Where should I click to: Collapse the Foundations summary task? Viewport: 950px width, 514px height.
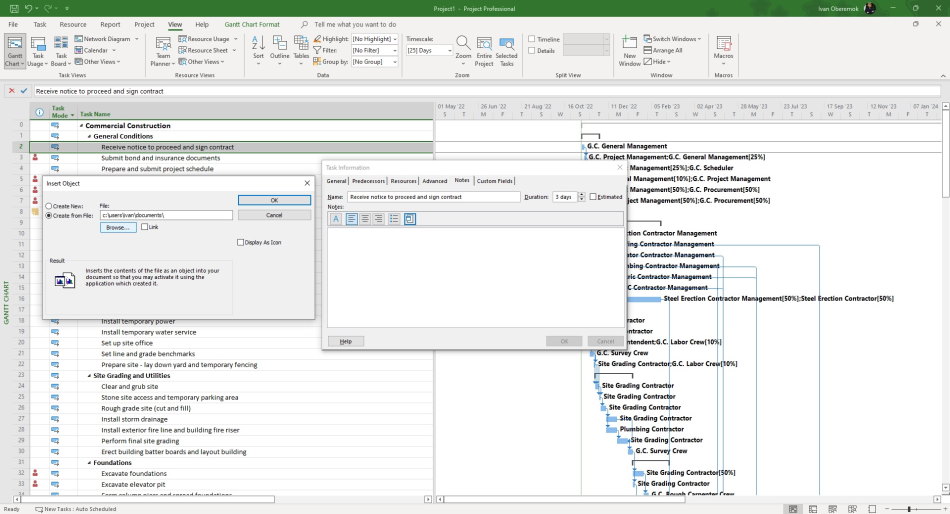pos(90,462)
